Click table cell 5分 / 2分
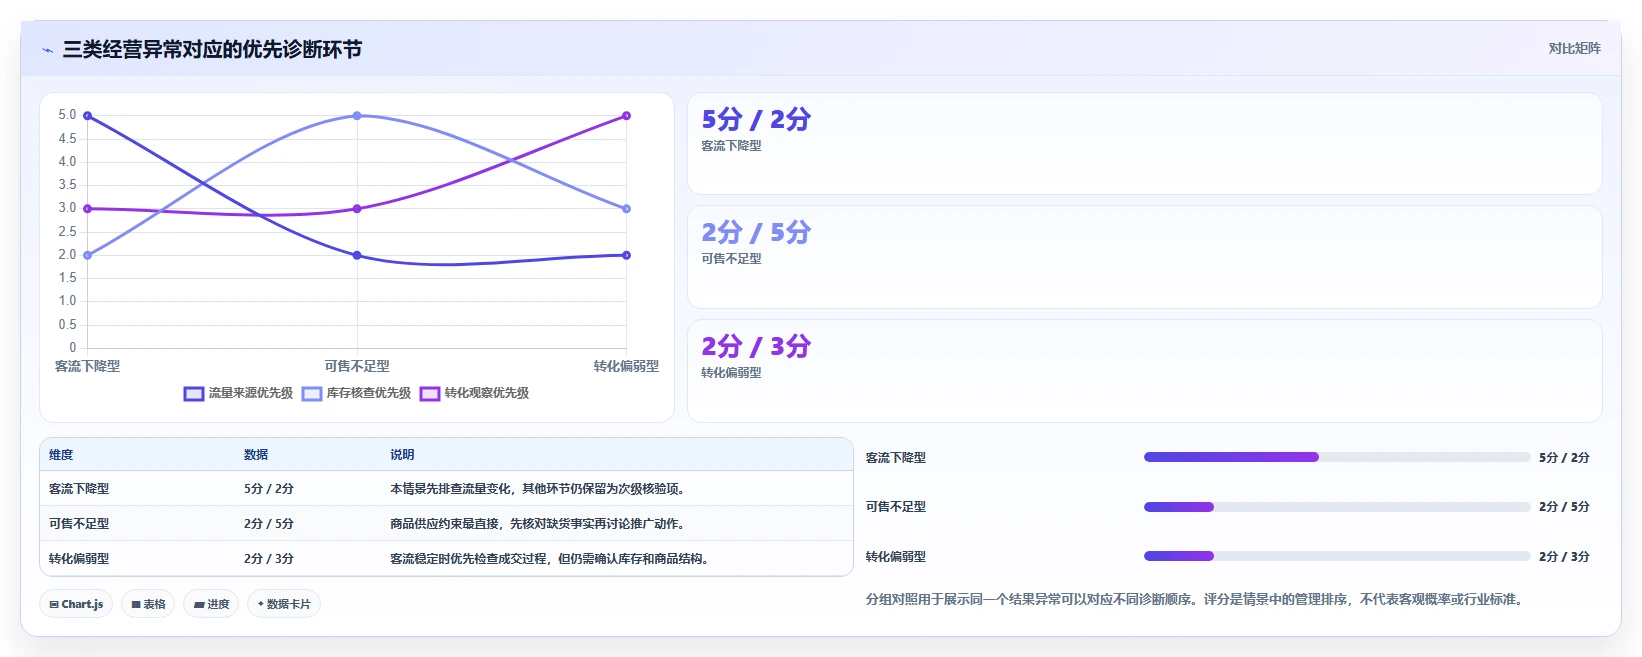 269,489
